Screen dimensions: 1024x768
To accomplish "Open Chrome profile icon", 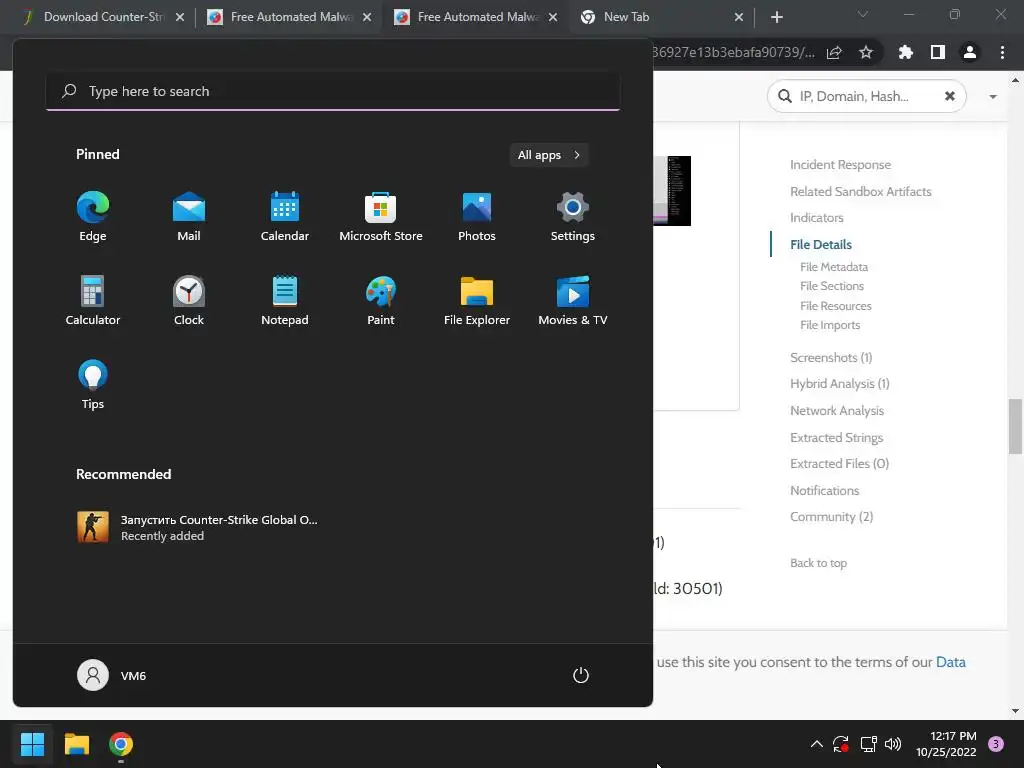I will pyautogui.click(x=970, y=52).
